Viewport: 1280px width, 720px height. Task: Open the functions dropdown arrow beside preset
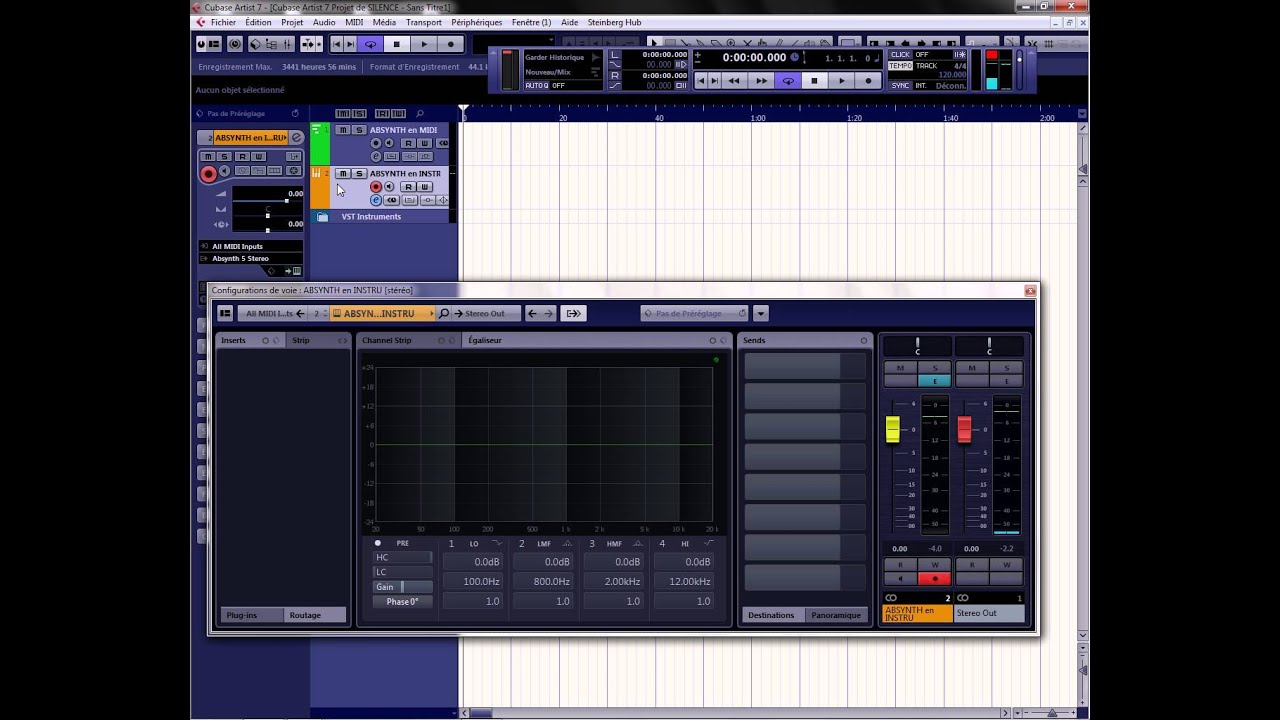click(x=761, y=314)
